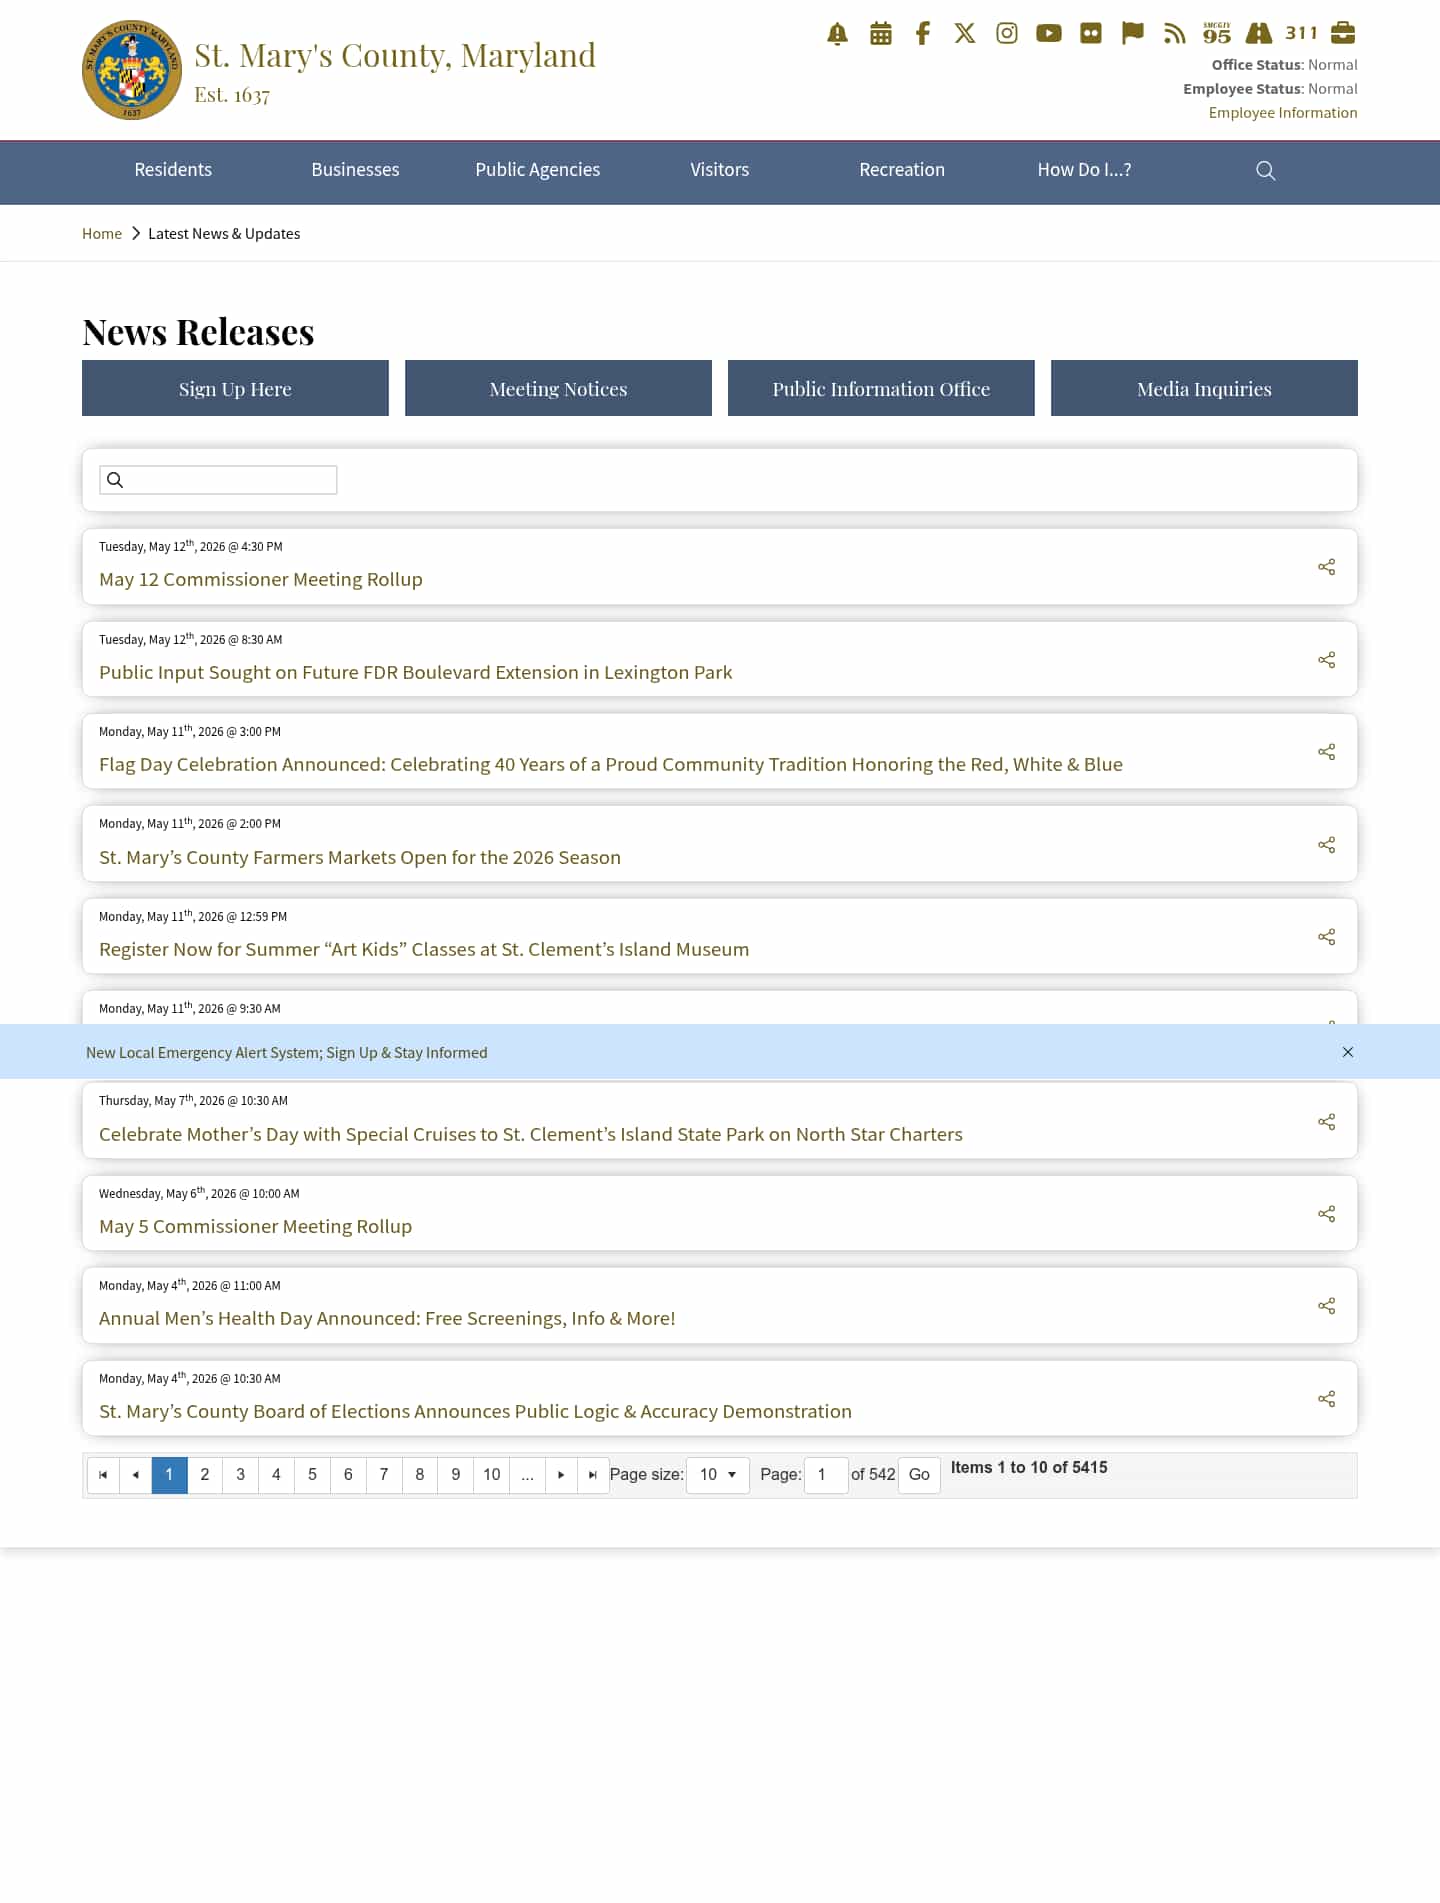Click the St. Mary's County, Maryland title
The image size is (1440, 1903).
click(395, 56)
